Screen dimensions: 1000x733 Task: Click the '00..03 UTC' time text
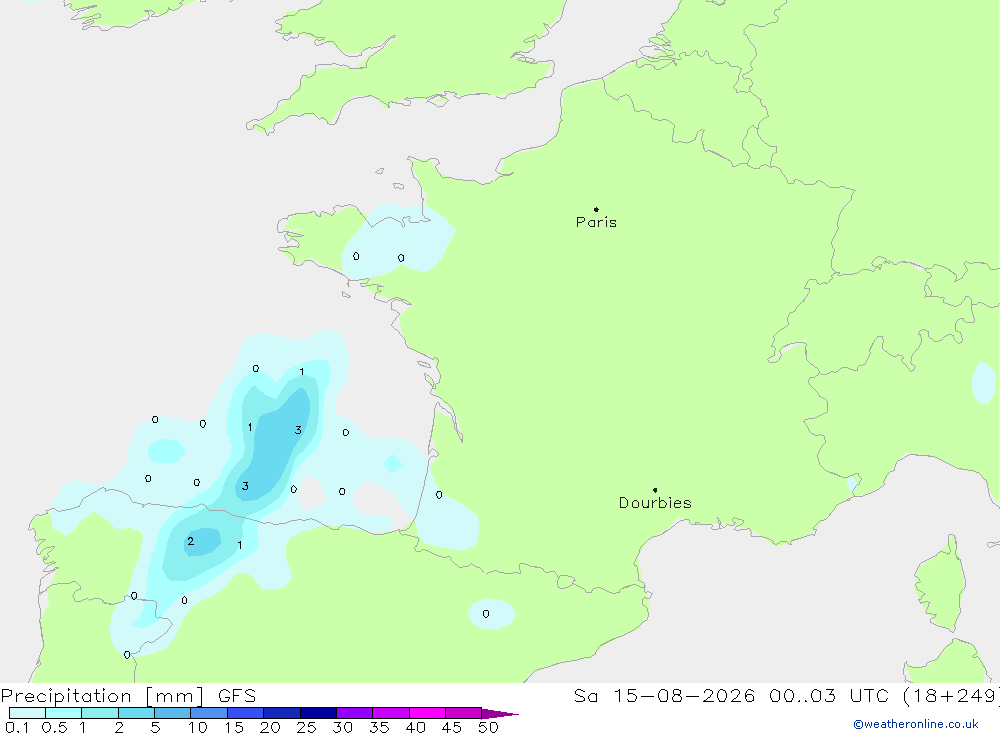[829, 695]
